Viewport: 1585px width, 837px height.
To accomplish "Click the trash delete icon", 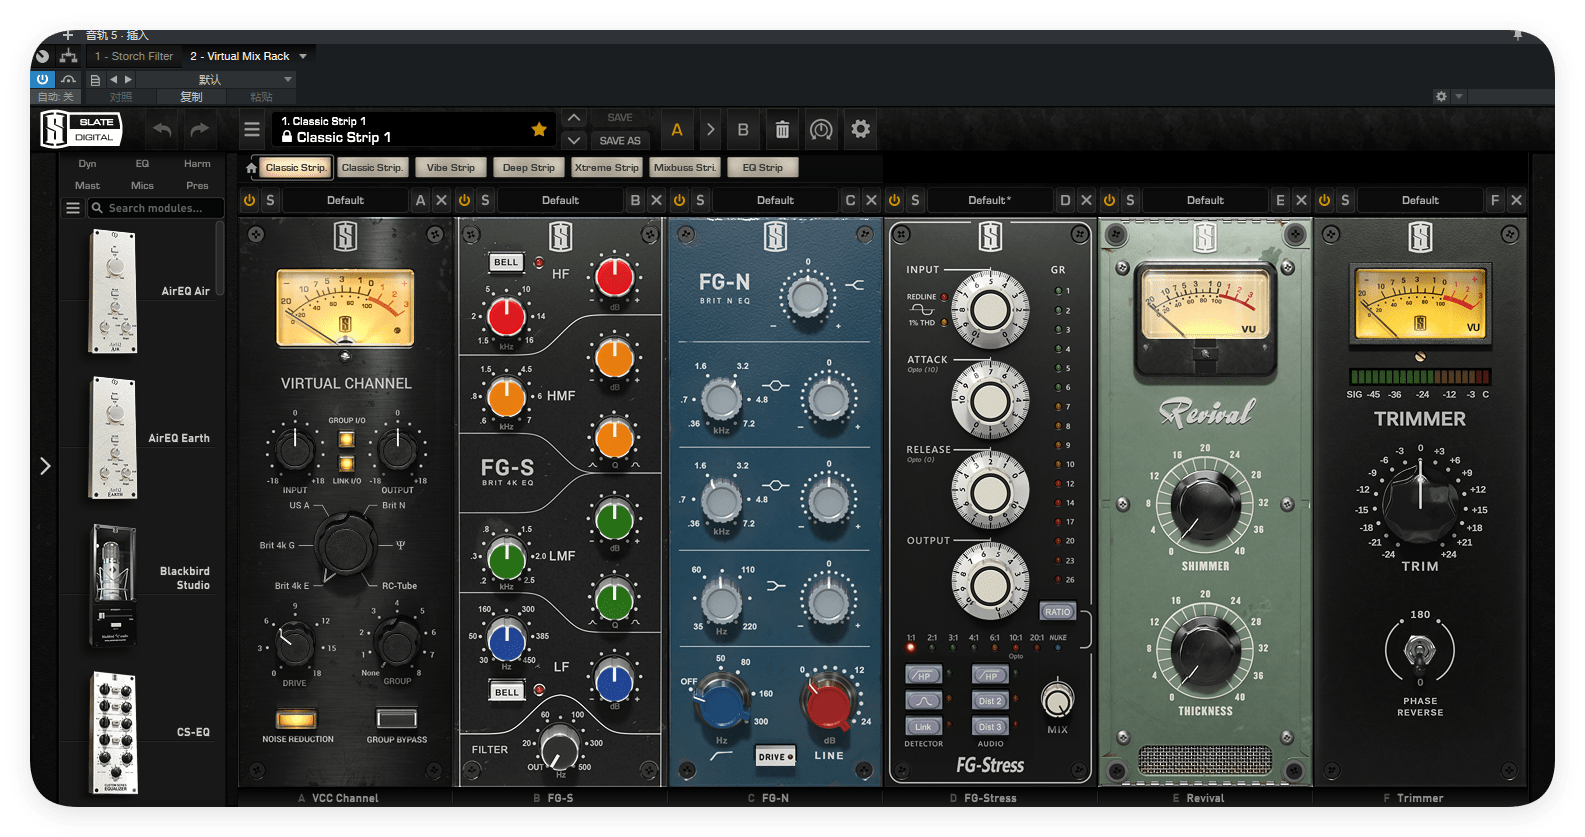I will tap(782, 130).
